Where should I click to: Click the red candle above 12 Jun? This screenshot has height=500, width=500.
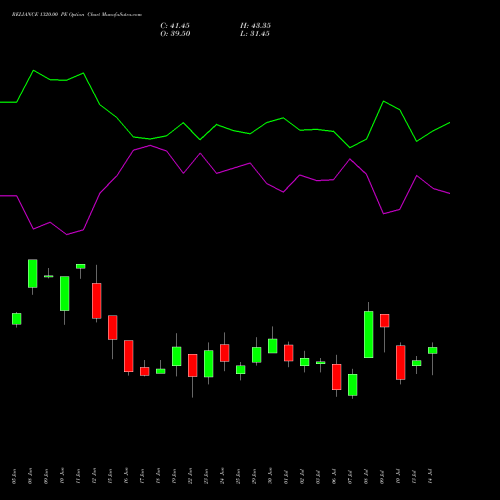pos(97,301)
